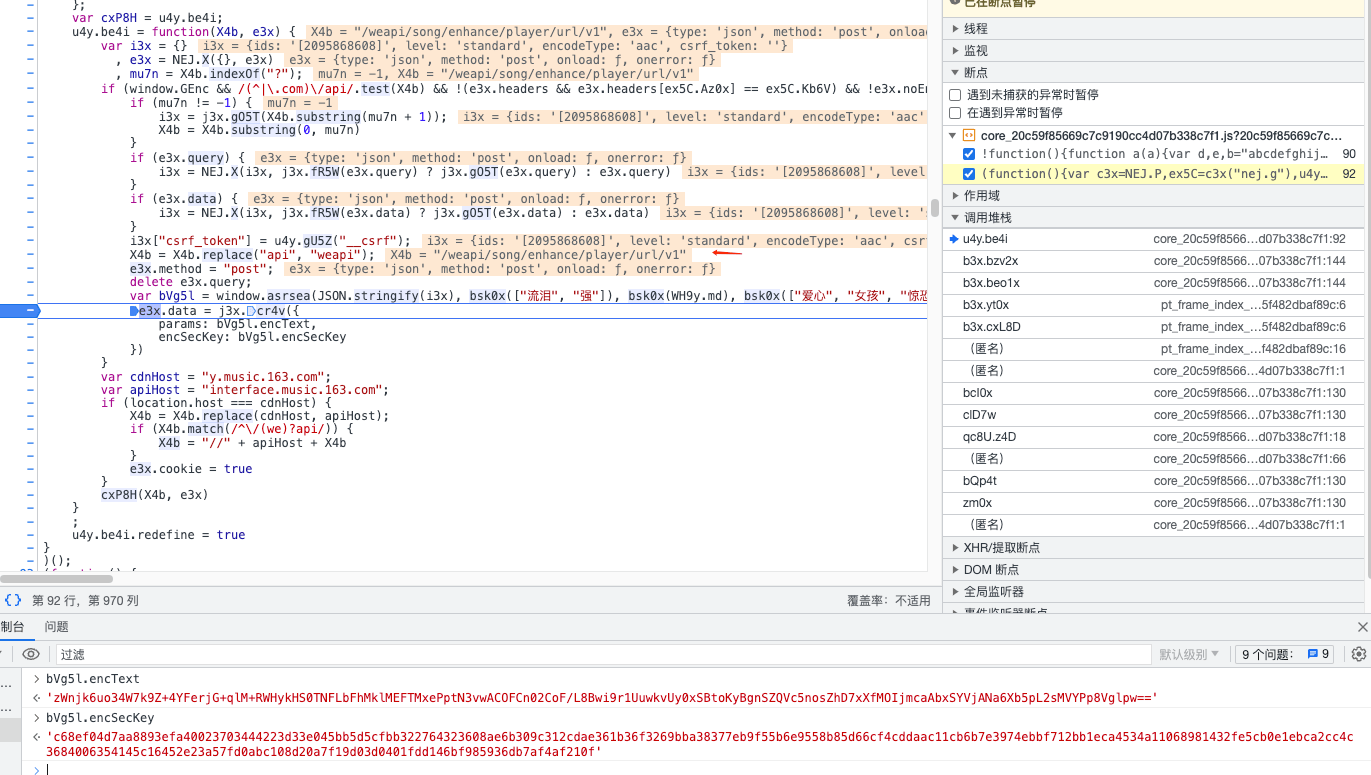The height and width of the screenshot is (775, 1371).
Task: Select b3x.bzv2x call stack frame
Action: (990, 261)
